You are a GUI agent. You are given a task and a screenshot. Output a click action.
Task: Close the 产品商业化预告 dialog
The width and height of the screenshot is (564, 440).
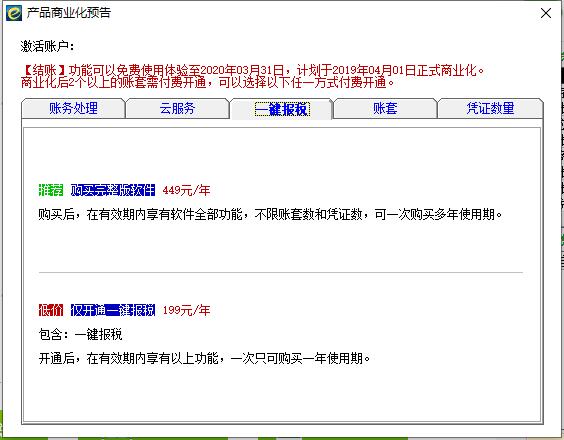pos(546,13)
